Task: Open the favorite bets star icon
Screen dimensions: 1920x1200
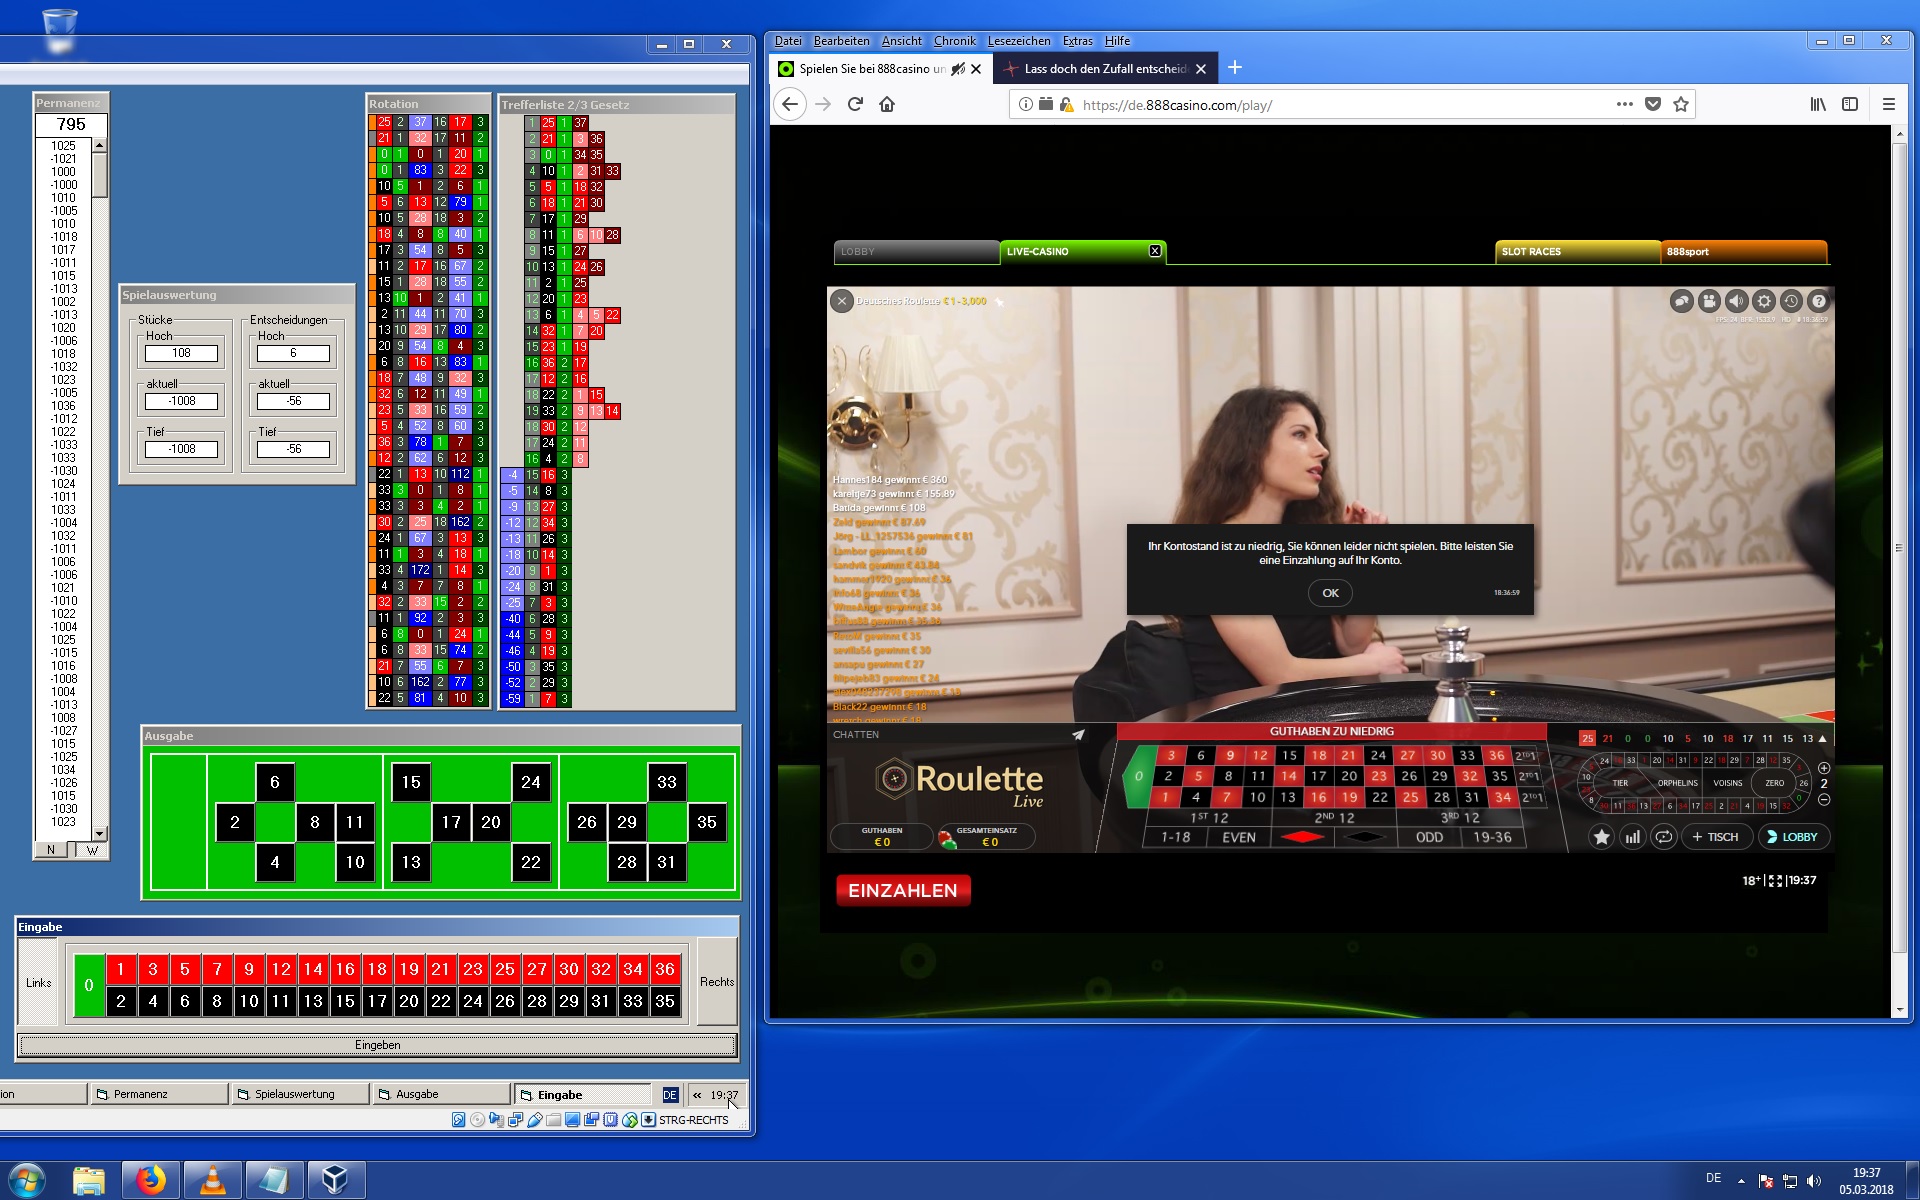Action: point(1601,837)
